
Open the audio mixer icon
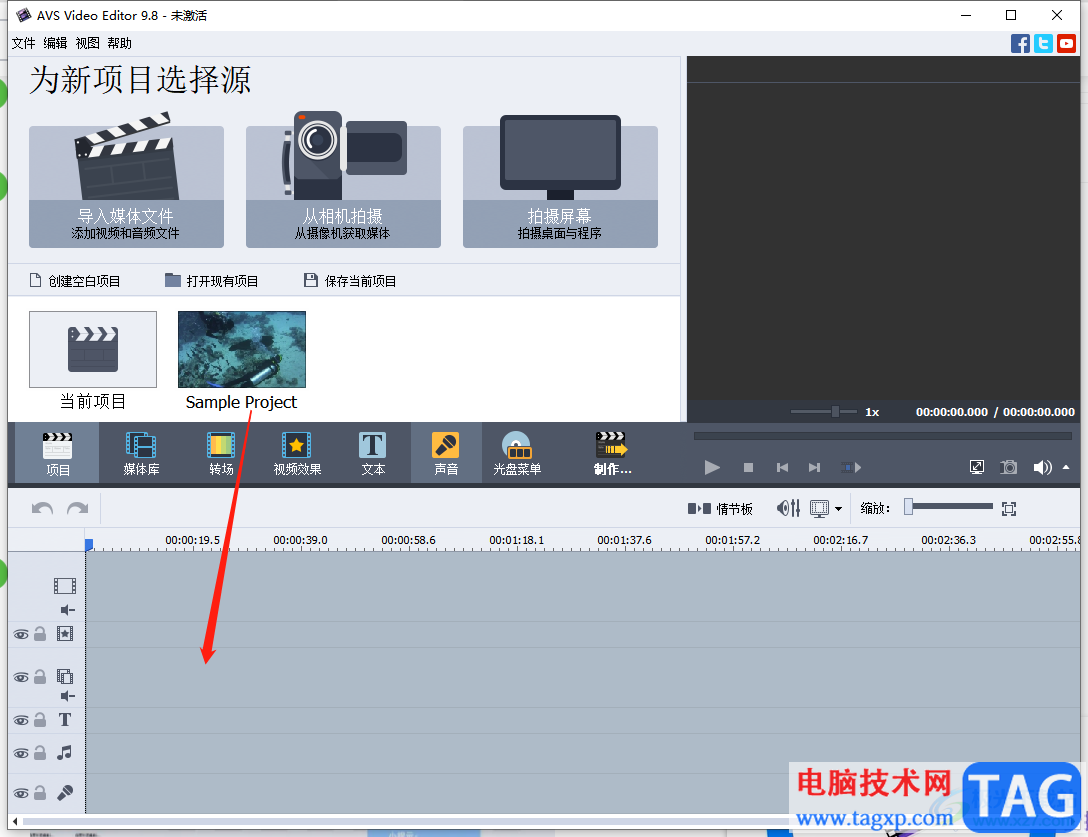coord(788,509)
